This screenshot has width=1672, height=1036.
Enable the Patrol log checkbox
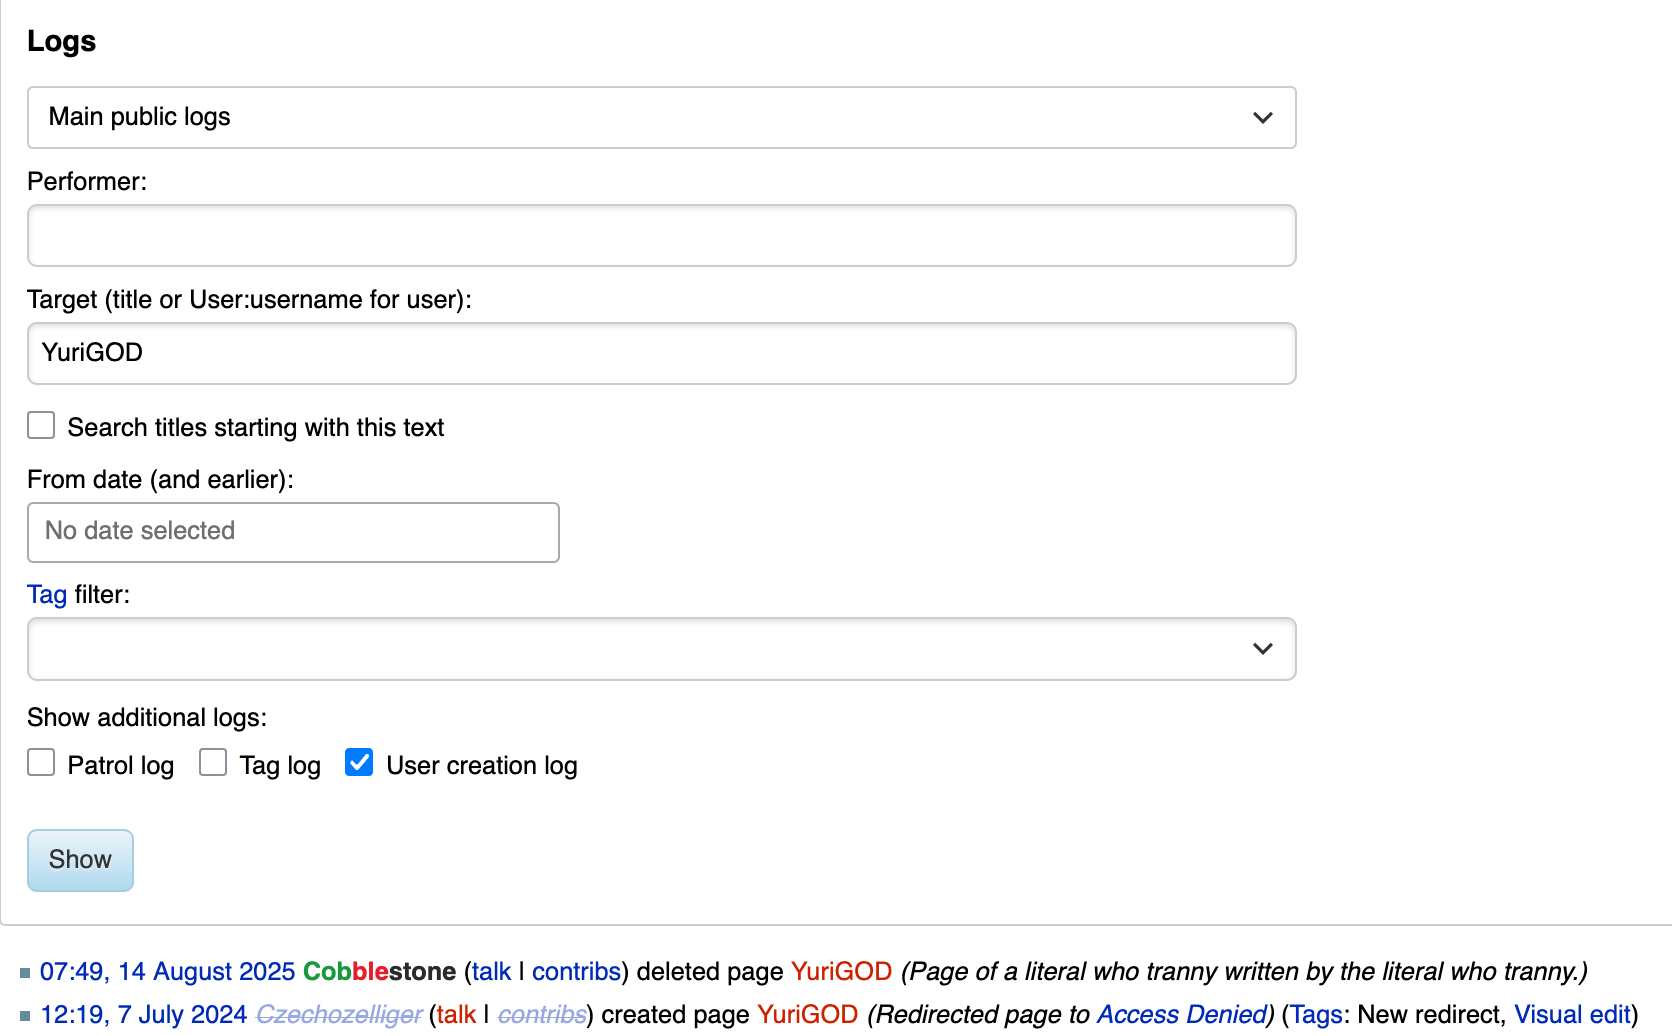tap(41, 763)
